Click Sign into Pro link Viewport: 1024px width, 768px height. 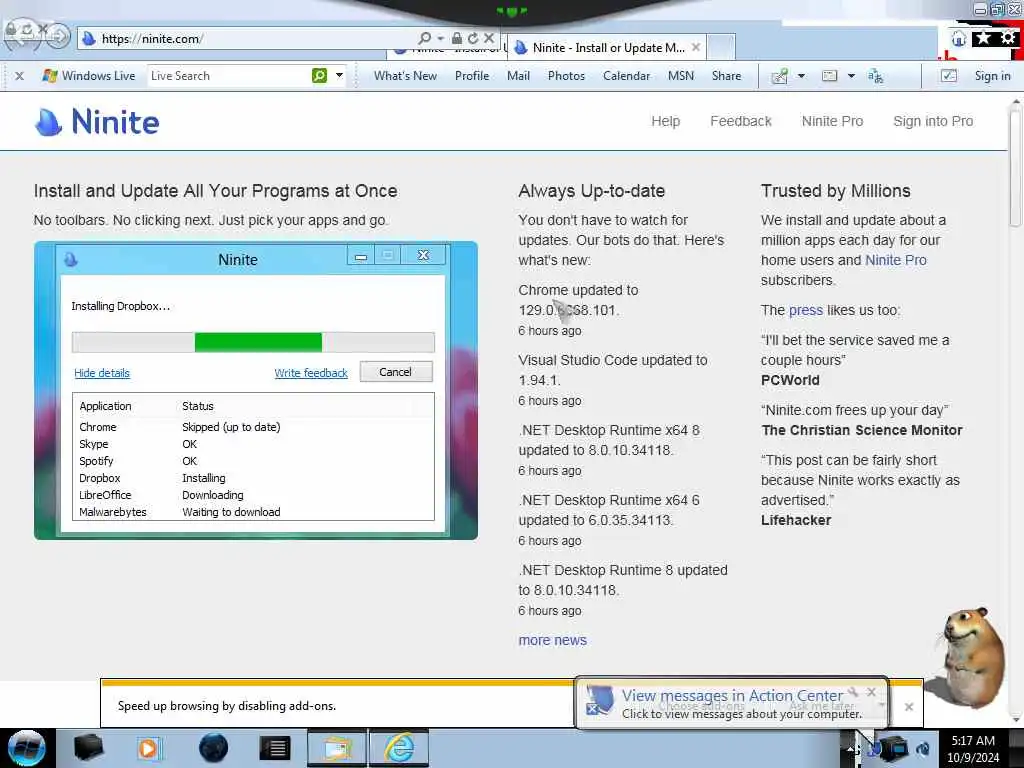click(933, 121)
